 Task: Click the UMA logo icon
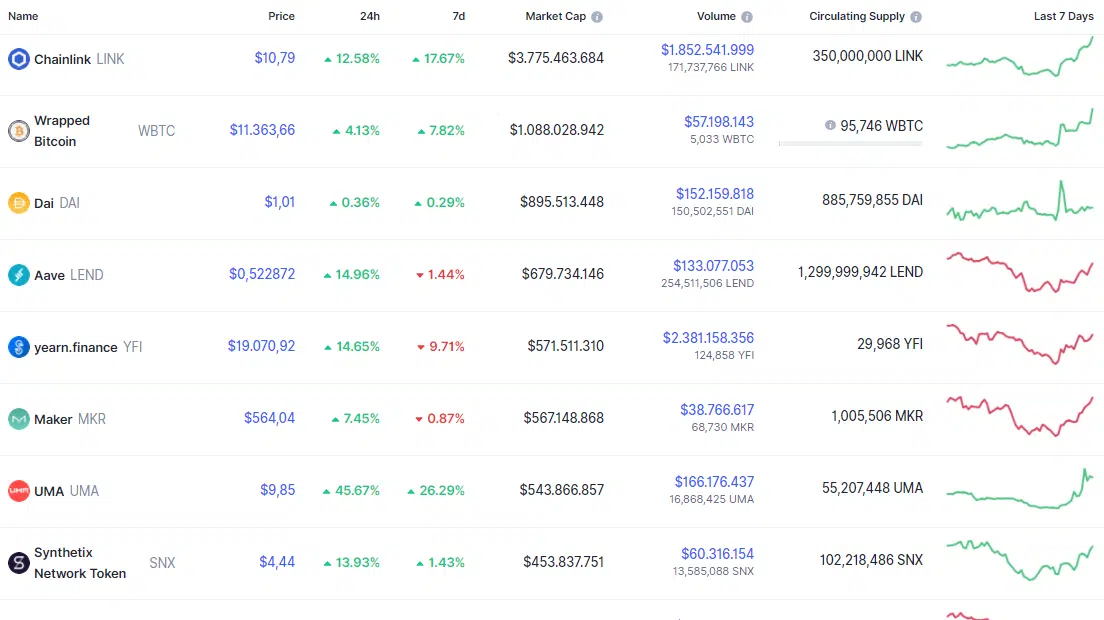18,491
